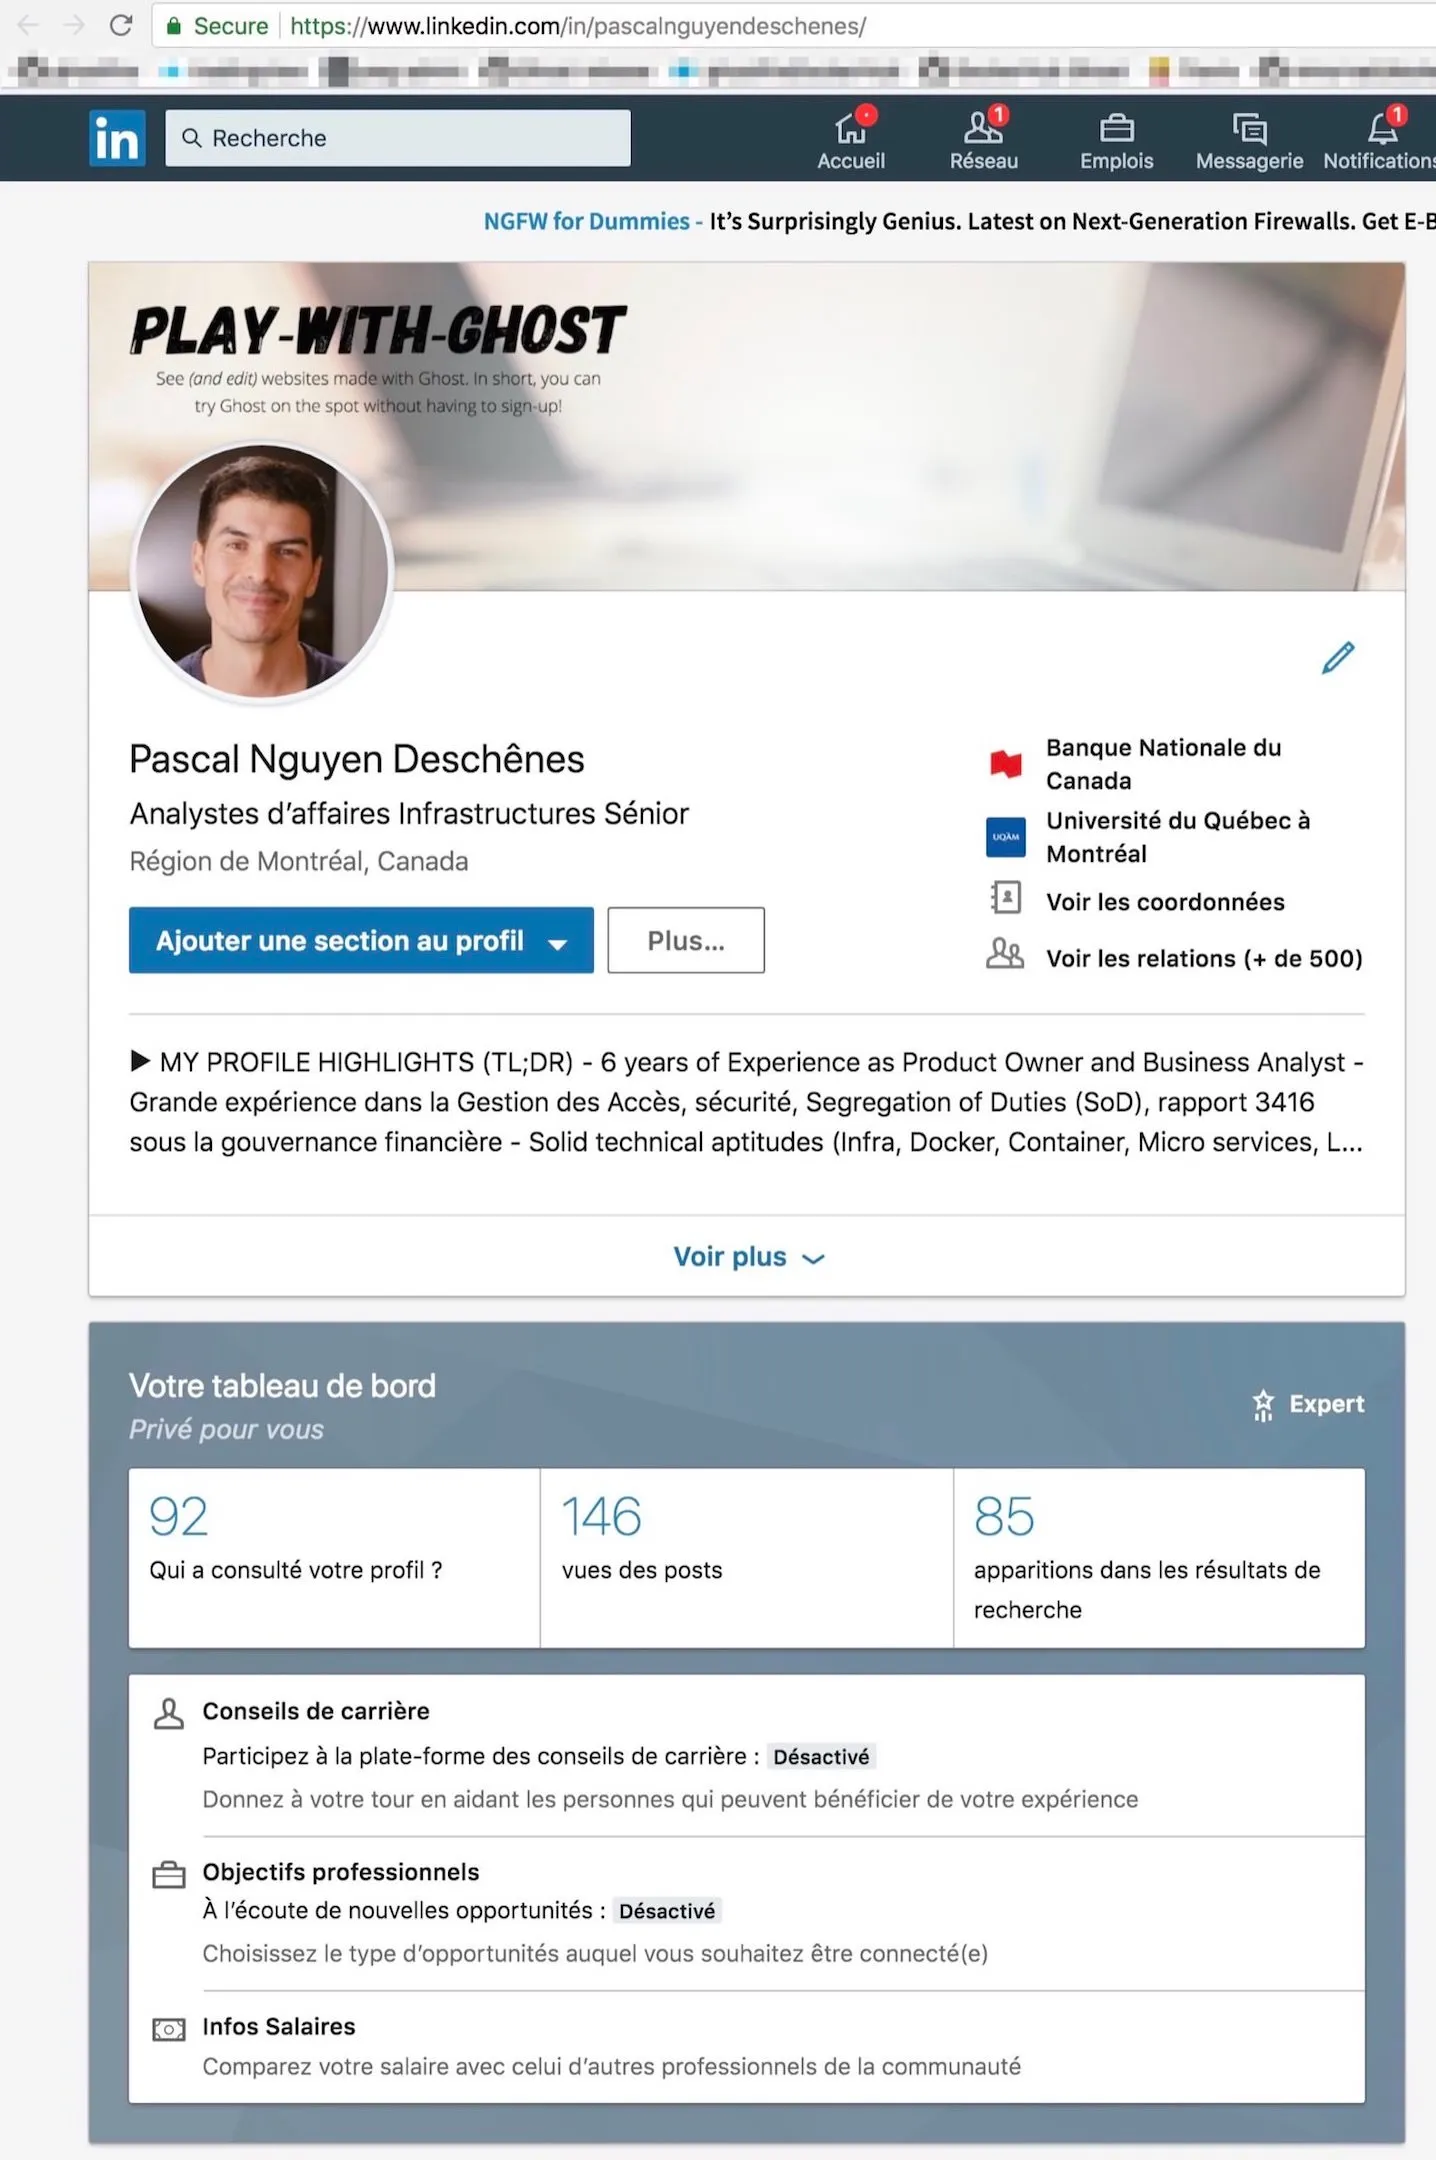Click the Recherche search field
This screenshot has width=1436, height=2160.
[398, 138]
